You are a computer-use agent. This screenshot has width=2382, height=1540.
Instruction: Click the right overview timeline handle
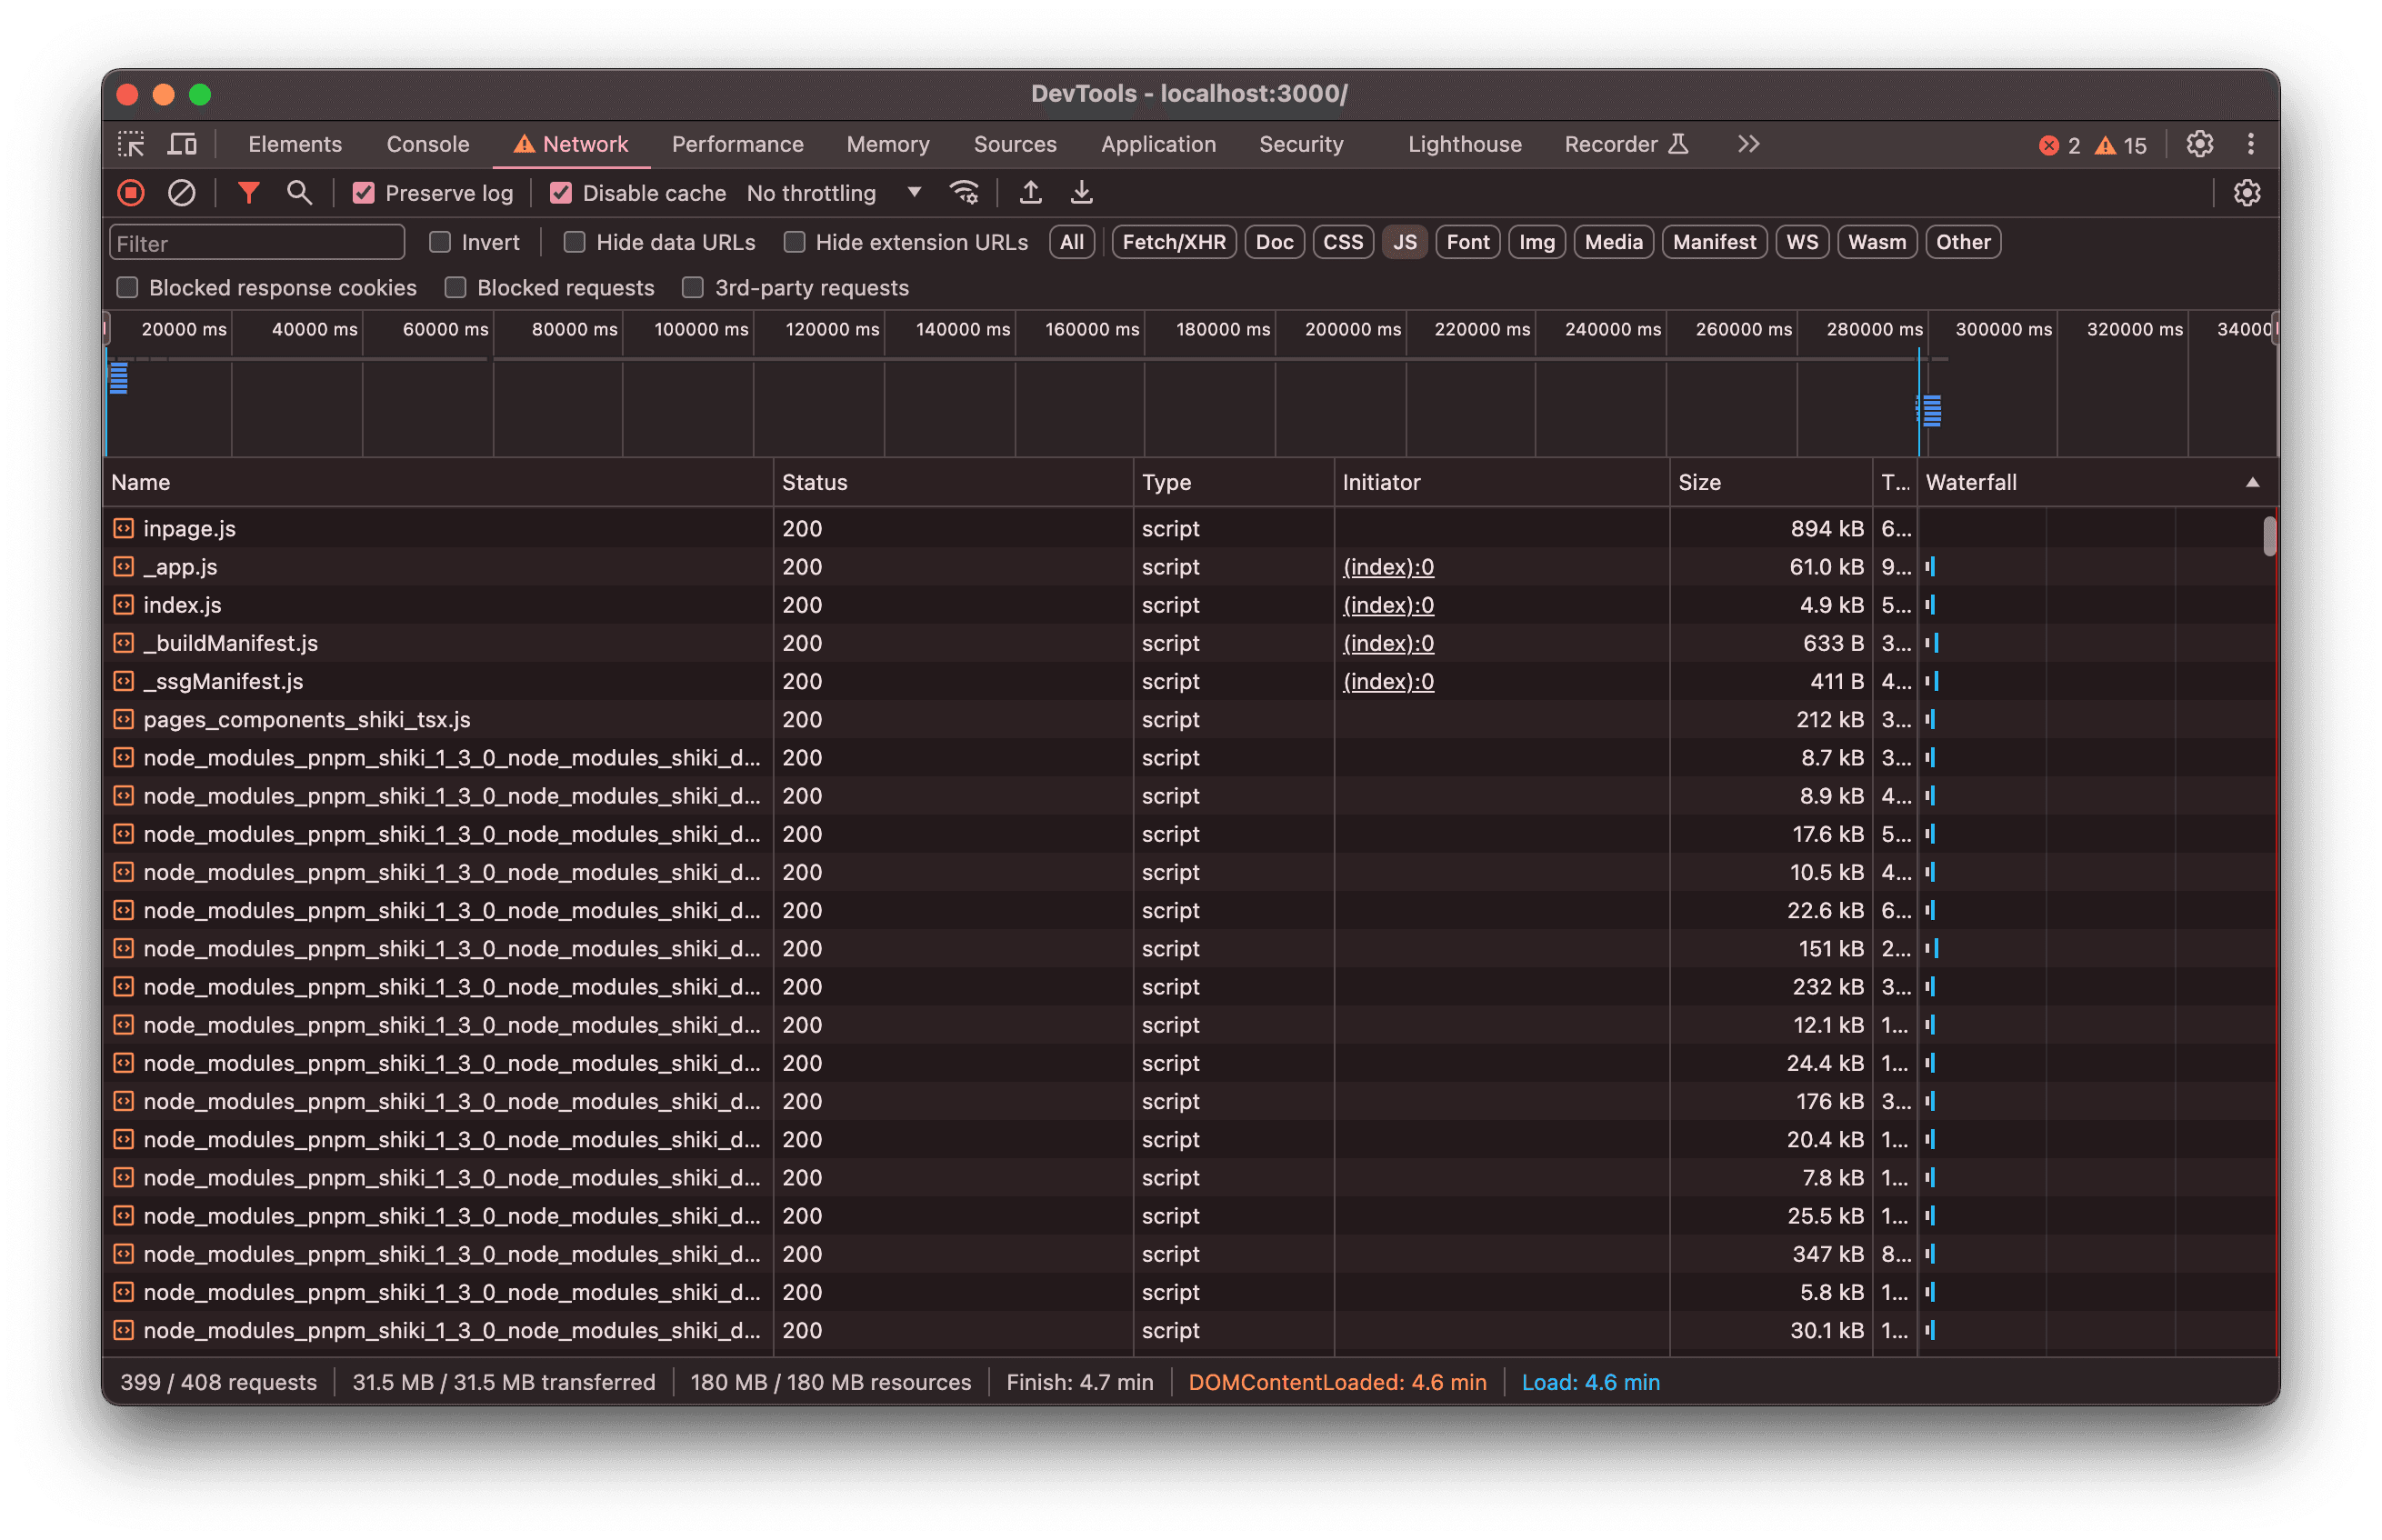point(2274,329)
